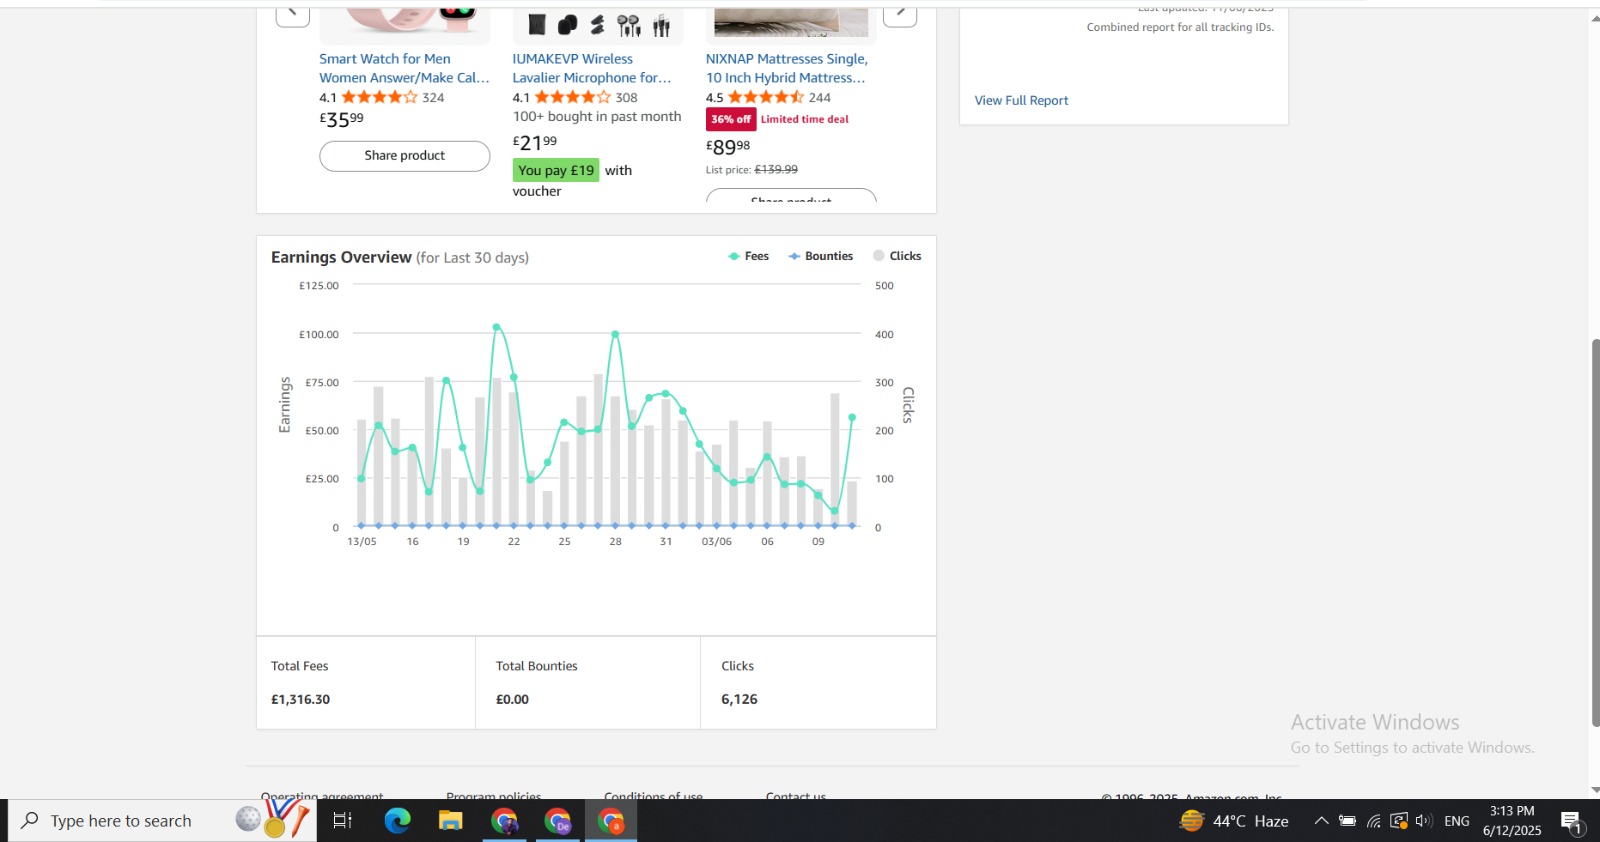The height and width of the screenshot is (842, 1600).
Task: Toggle the Fees series in chart legend
Action: (x=749, y=256)
